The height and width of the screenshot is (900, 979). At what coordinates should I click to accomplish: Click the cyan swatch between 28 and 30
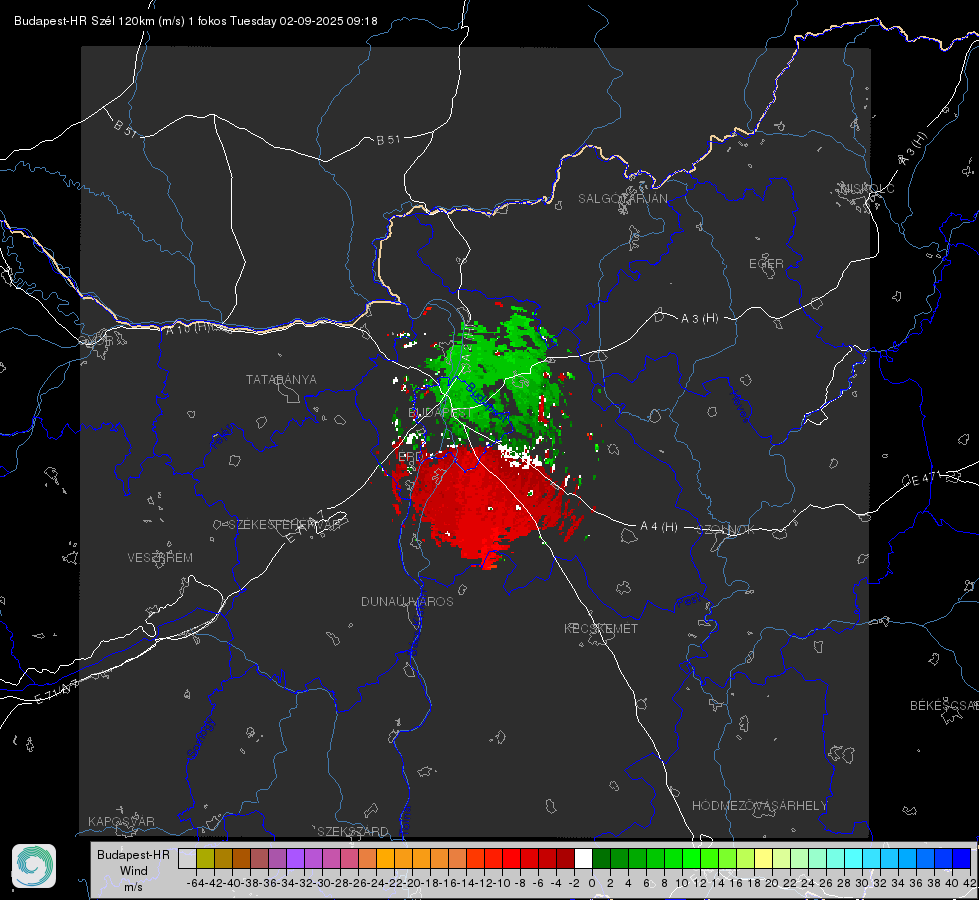click(854, 858)
